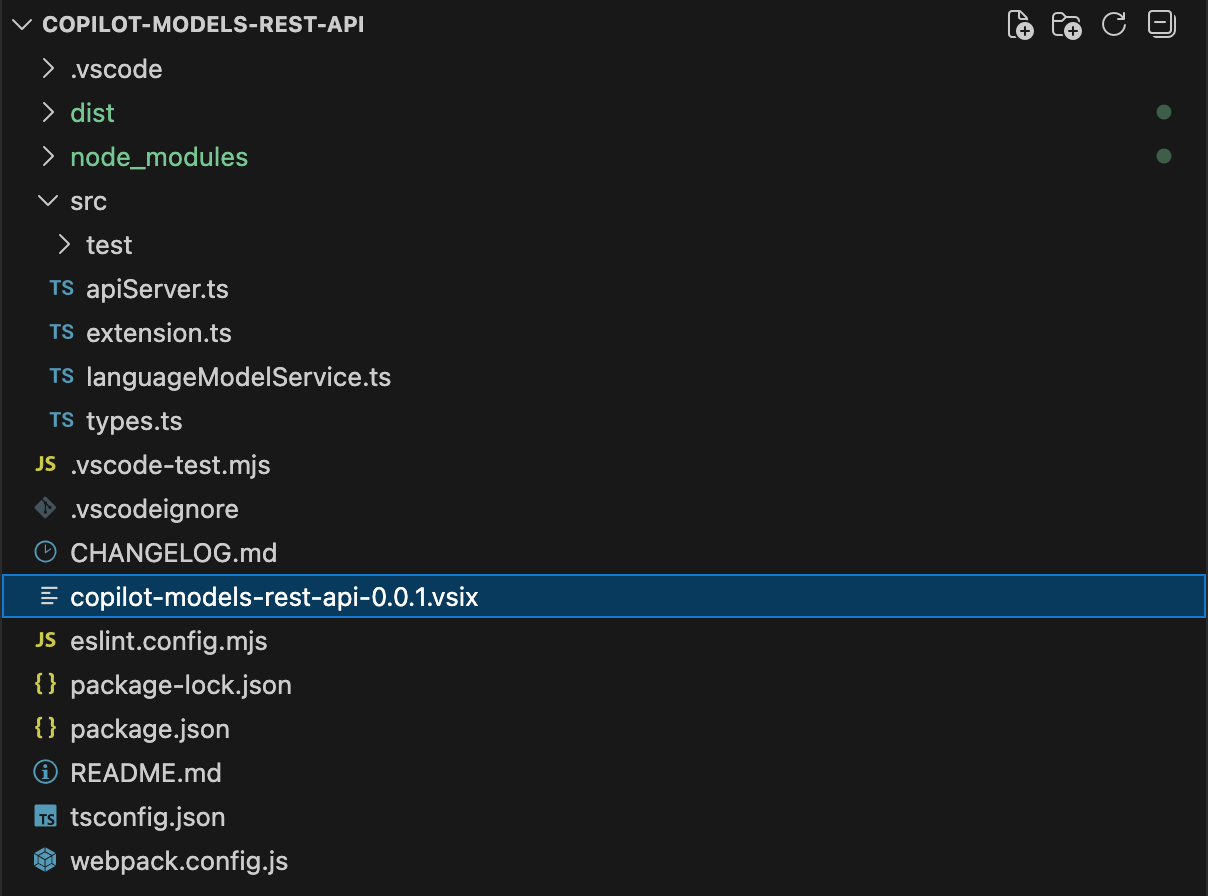Select the copilot-models-rest-api-0.0.1.vsix file
1208x896 pixels.
[x=274, y=597]
